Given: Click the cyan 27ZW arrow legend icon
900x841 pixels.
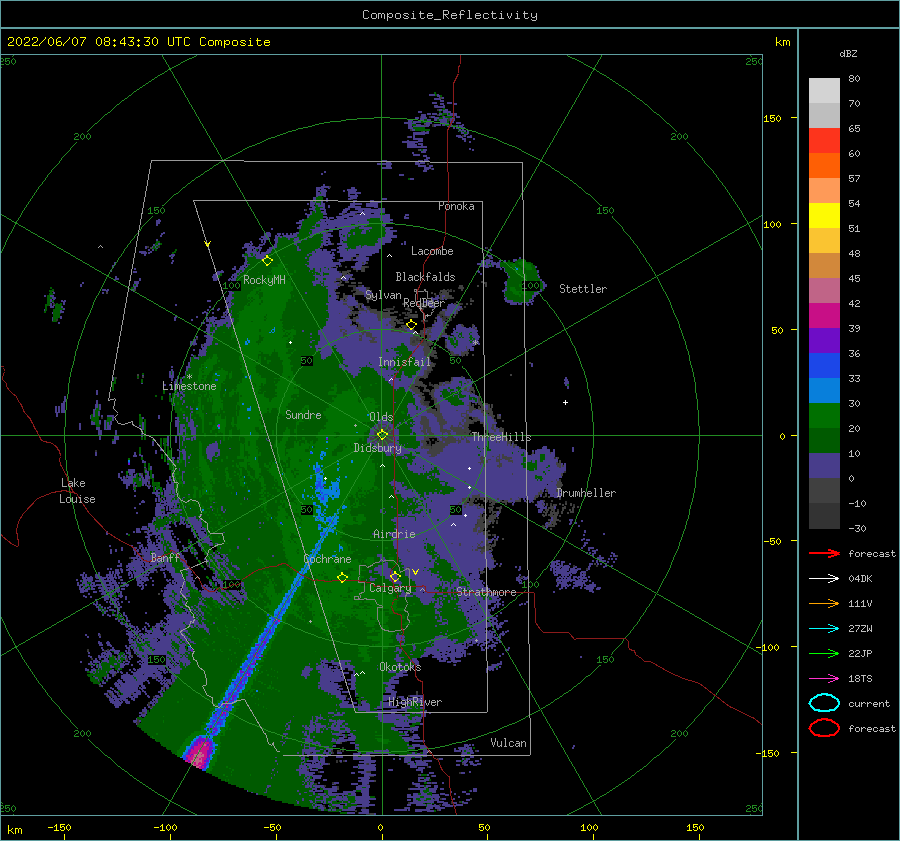Looking at the screenshot, I should (824, 629).
